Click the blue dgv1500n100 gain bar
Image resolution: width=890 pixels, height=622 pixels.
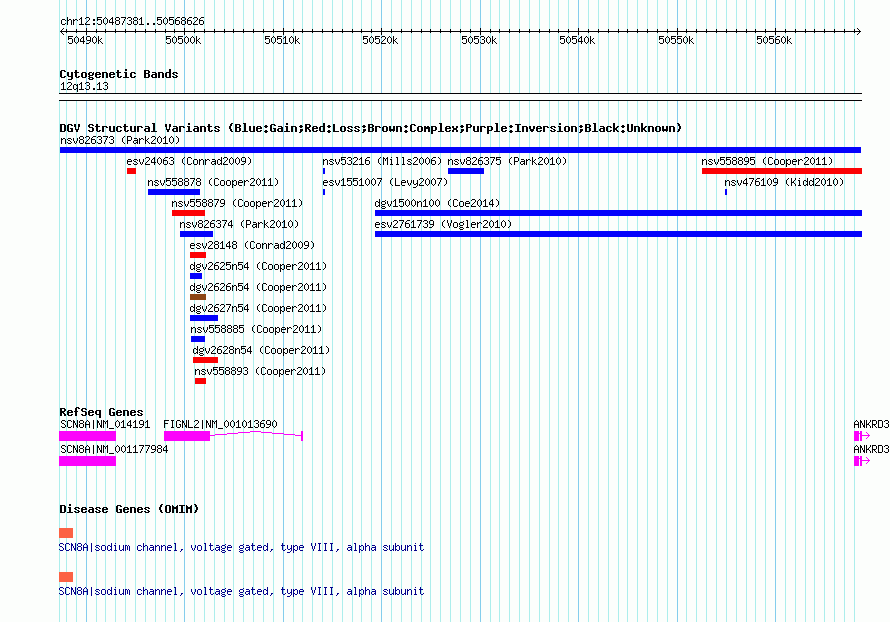tap(618, 213)
